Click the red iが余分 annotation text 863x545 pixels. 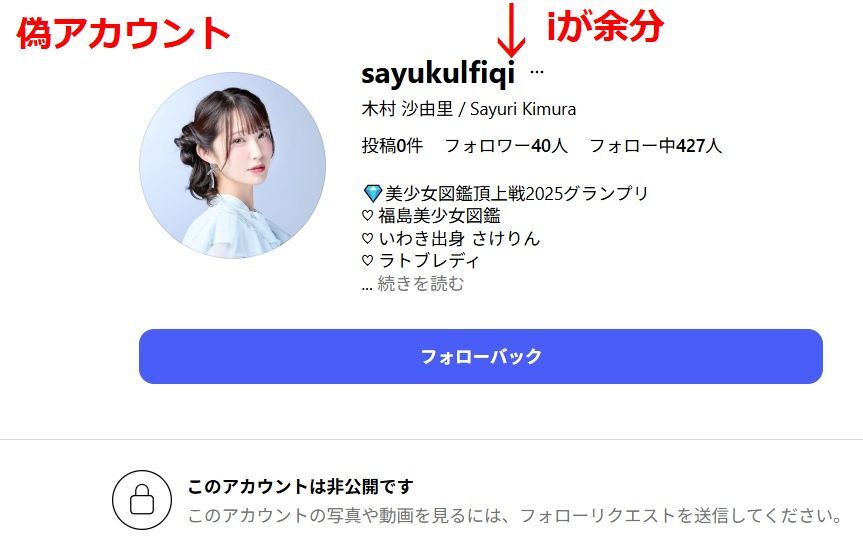click(x=605, y=25)
